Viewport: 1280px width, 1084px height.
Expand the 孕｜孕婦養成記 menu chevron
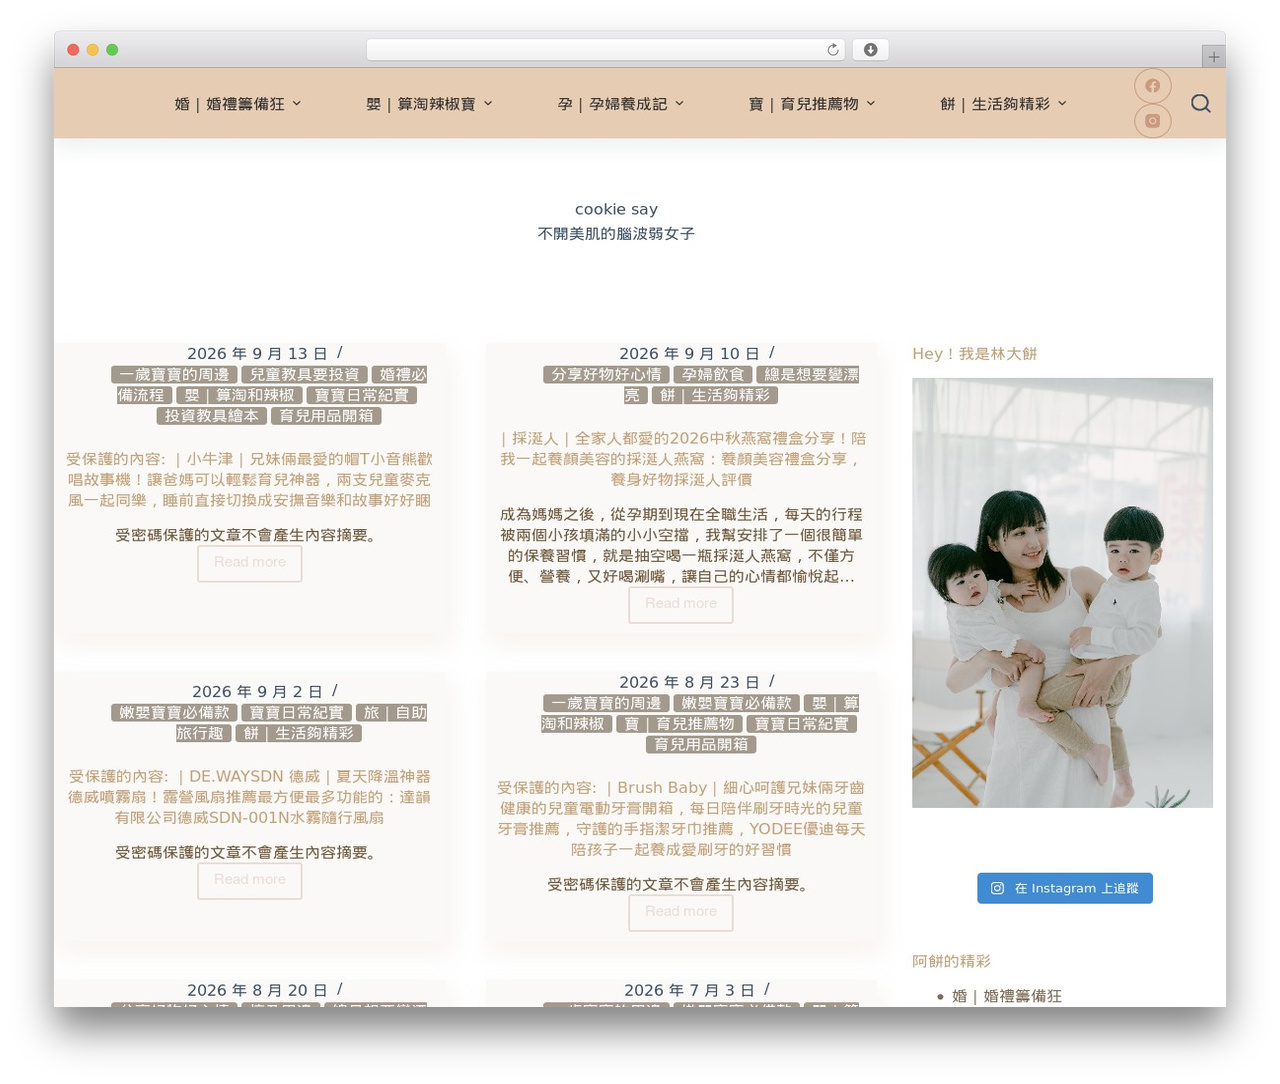tap(680, 104)
